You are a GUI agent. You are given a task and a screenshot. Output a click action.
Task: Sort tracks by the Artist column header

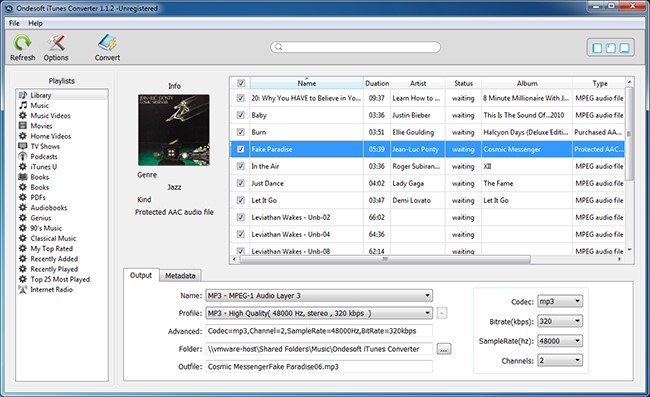[x=418, y=83]
